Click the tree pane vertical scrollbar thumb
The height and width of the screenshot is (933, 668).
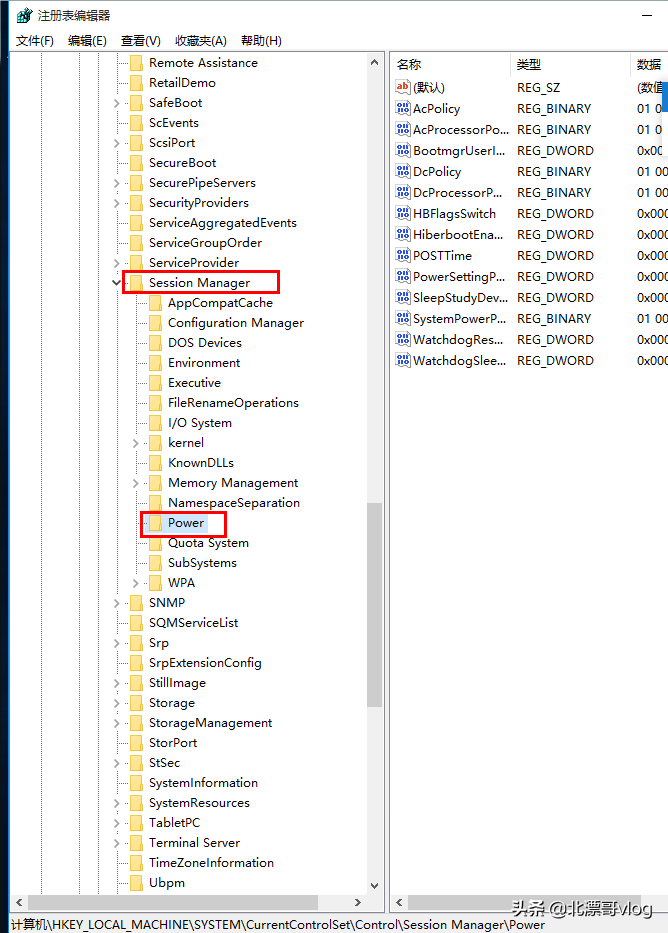374,605
